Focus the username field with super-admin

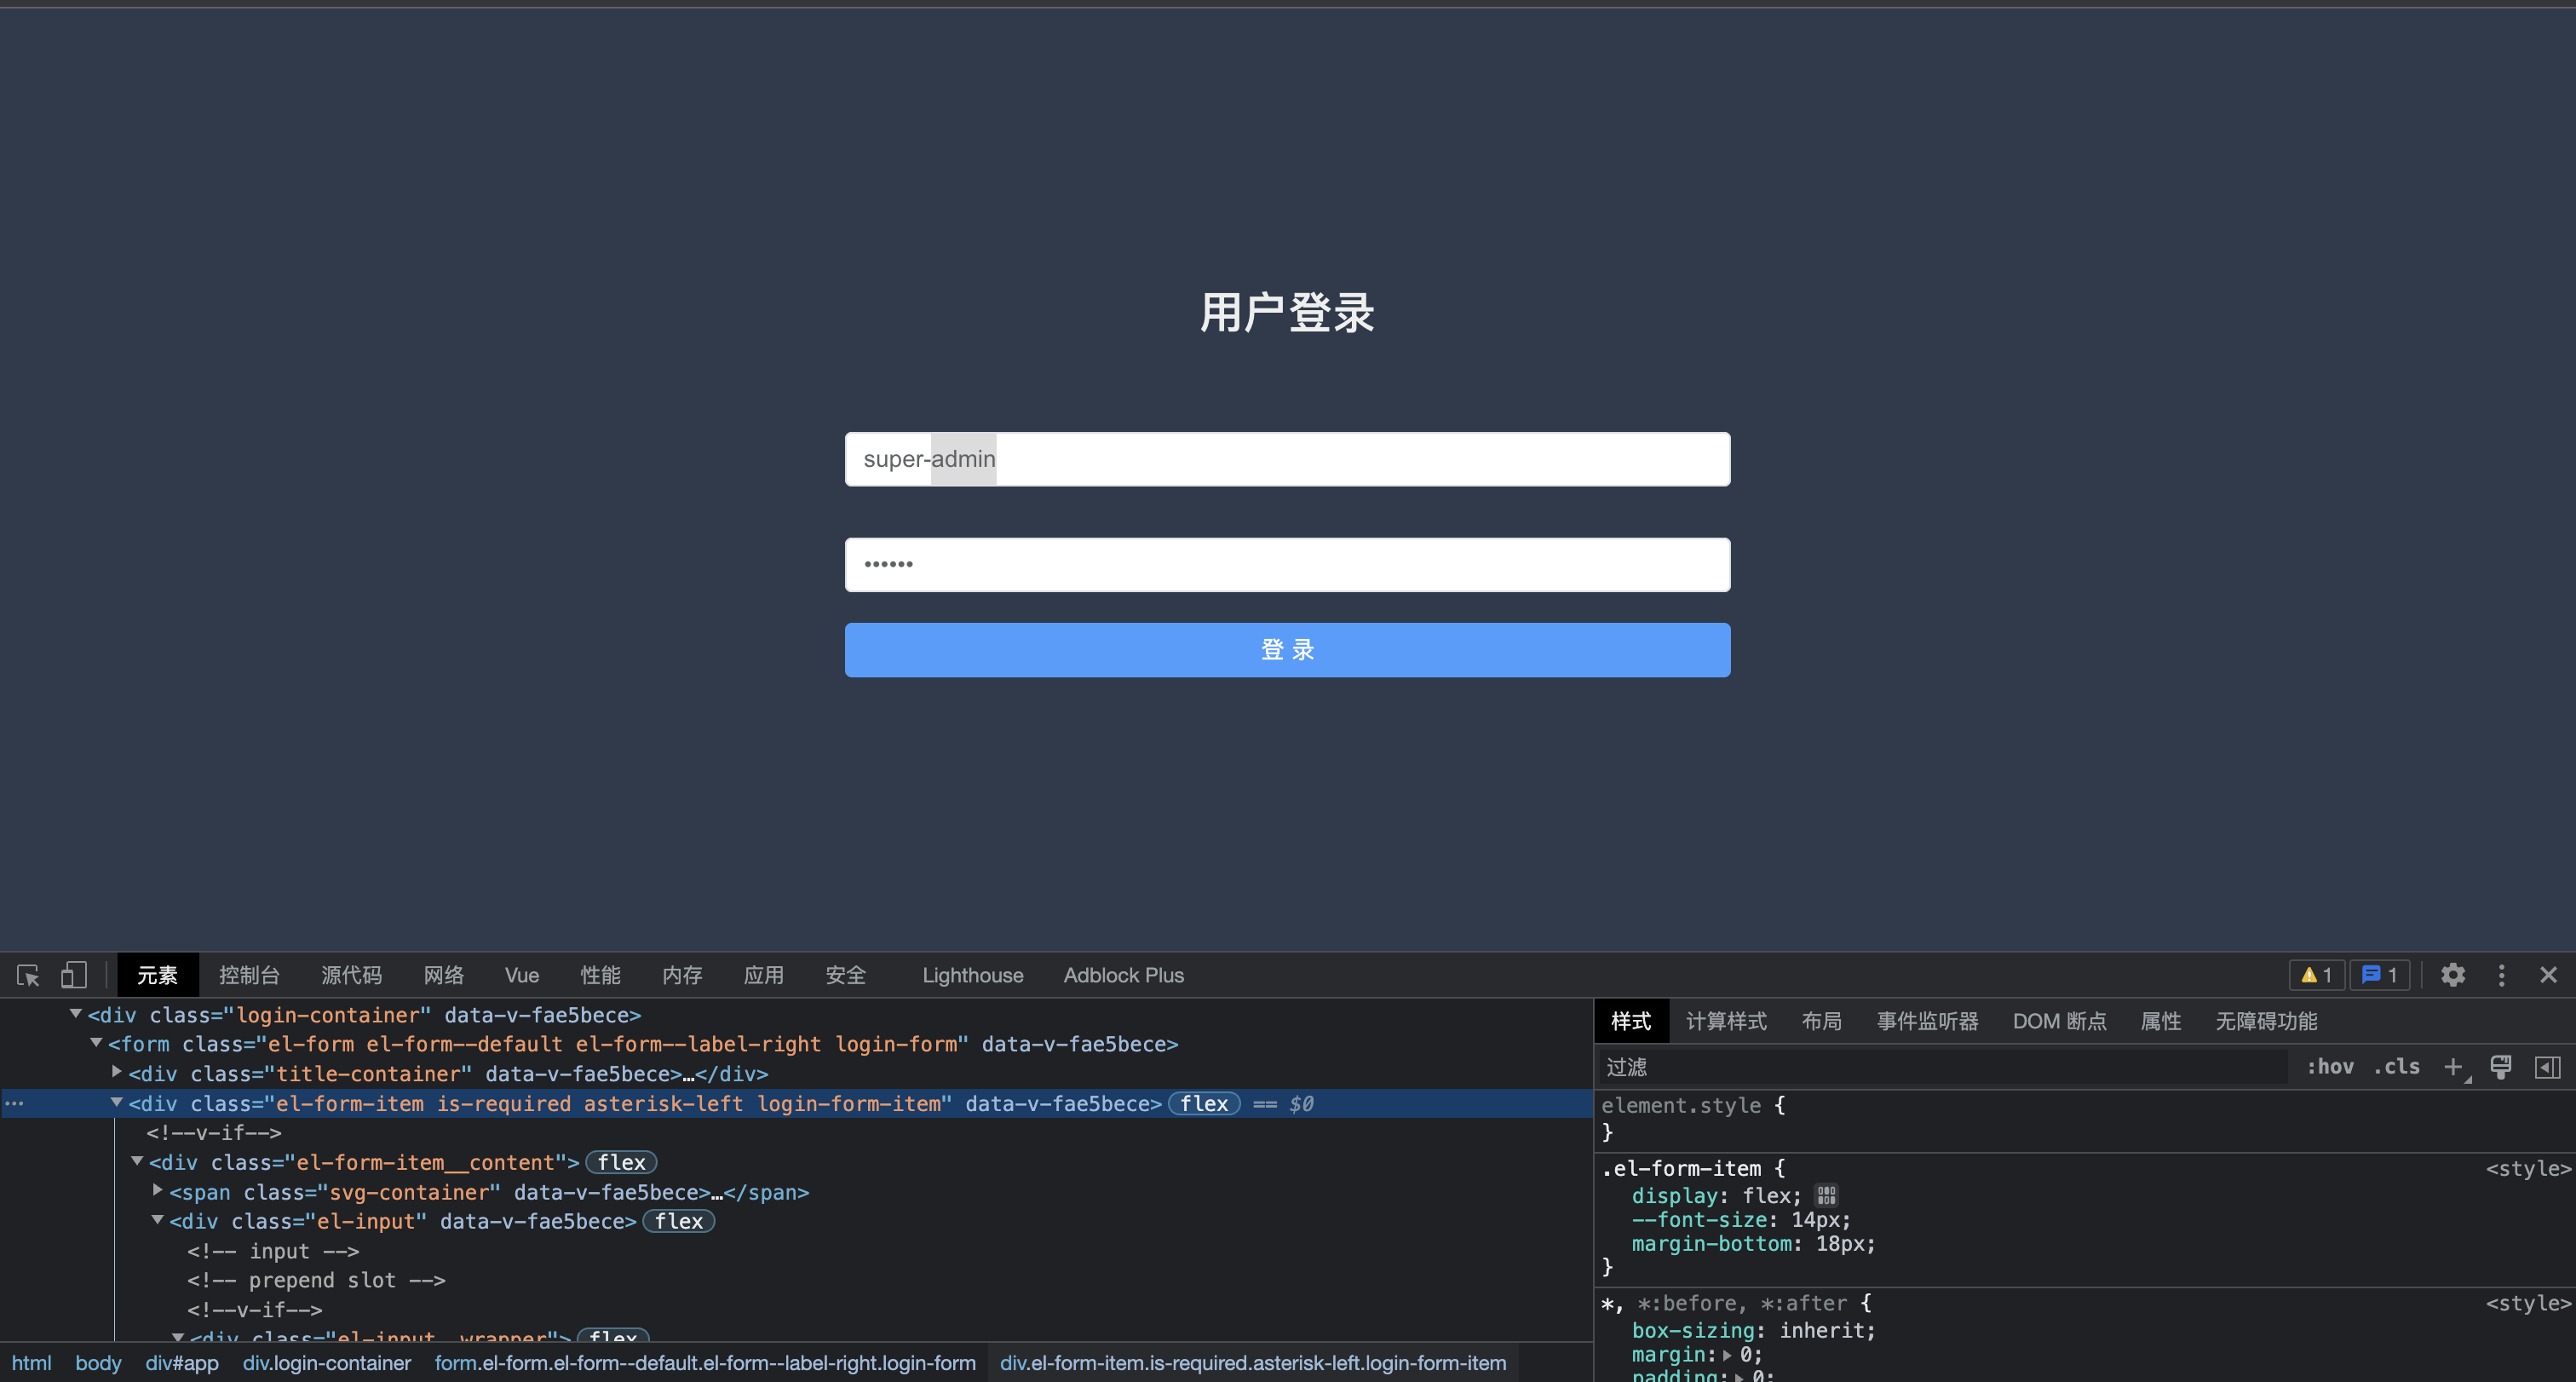[x=1287, y=459]
